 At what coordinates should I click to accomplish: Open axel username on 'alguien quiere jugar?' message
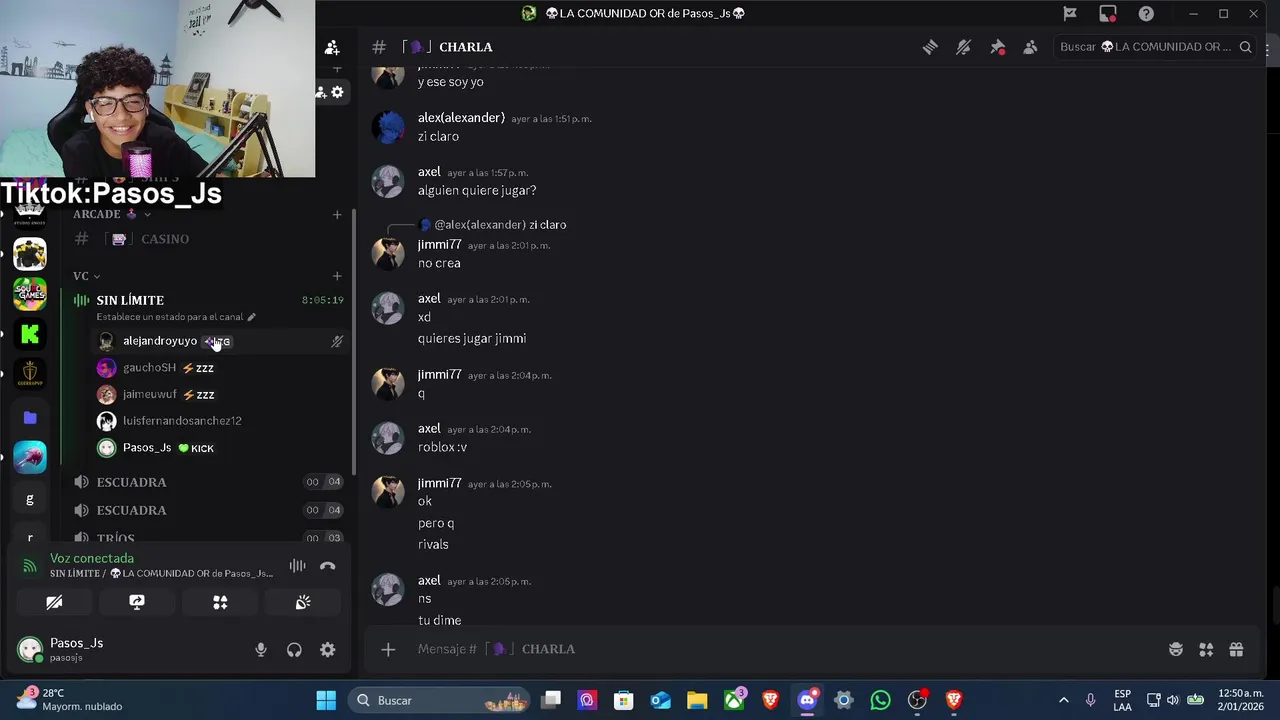point(429,172)
